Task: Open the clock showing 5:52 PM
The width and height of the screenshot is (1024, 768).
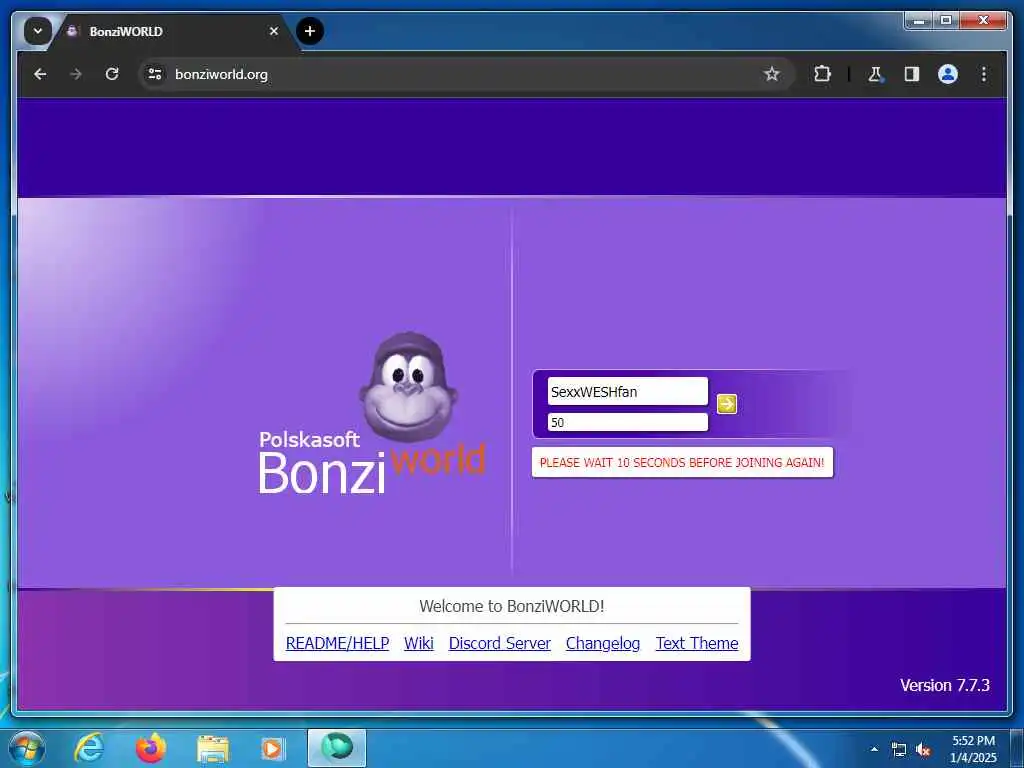Action: (x=973, y=749)
